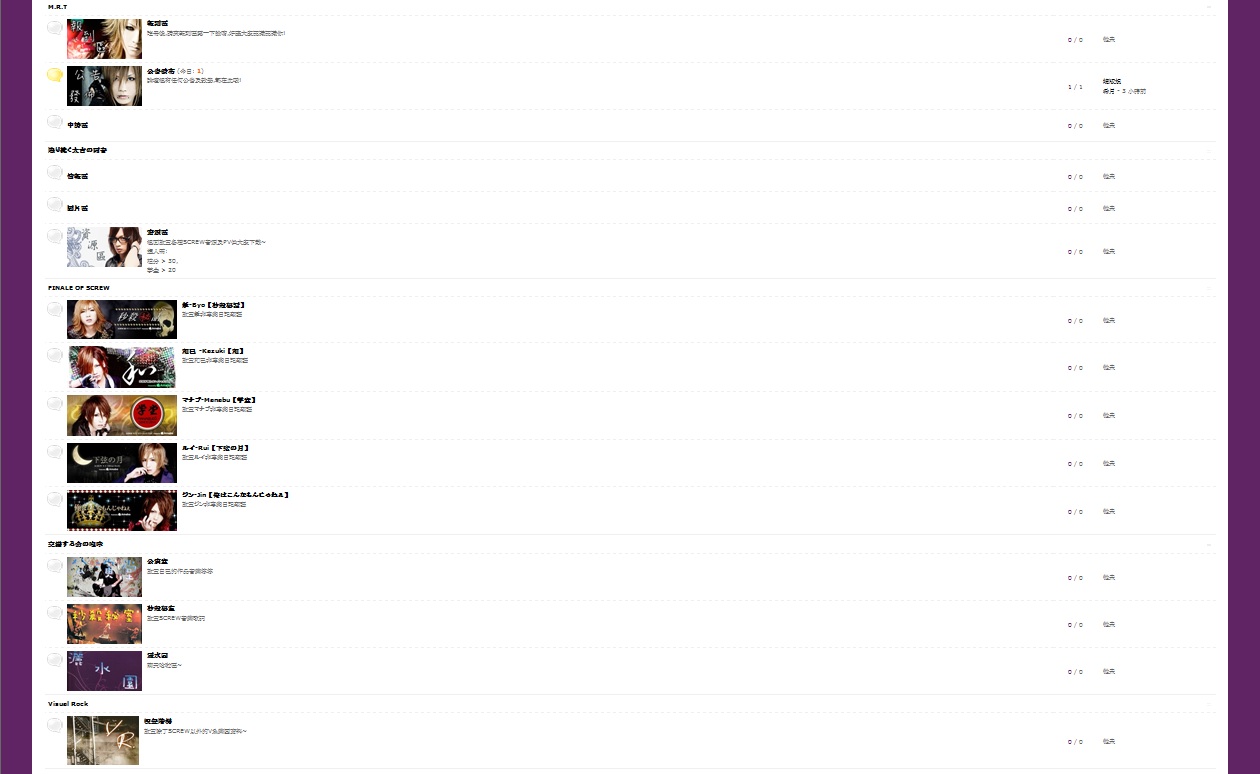Click the bubble icon beside Rui forum
This screenshot has width=1260, height=774.
click(55, 451)
